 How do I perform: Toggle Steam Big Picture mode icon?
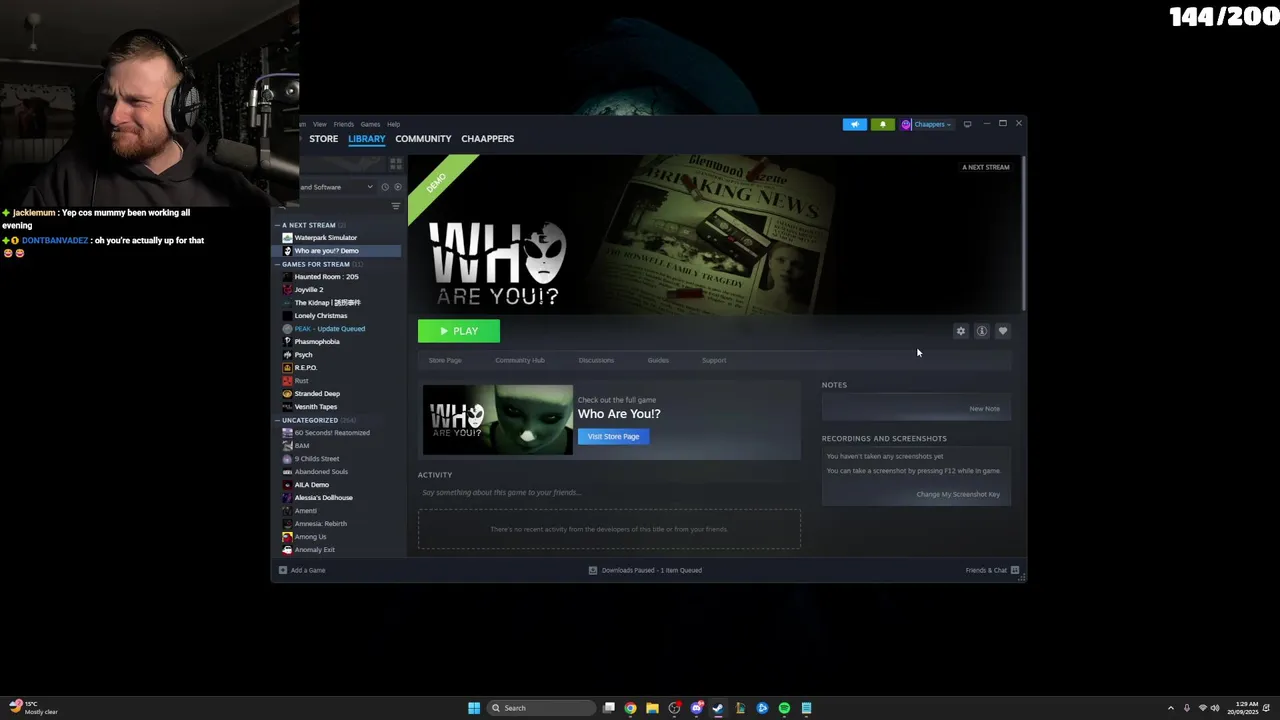coord(967,124)
